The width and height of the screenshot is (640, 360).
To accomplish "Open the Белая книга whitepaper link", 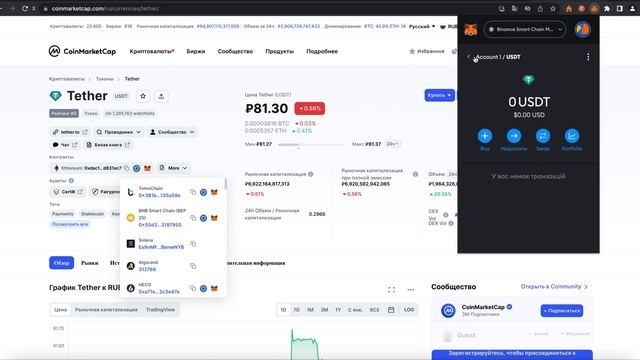I will click(x=108, y=145).
